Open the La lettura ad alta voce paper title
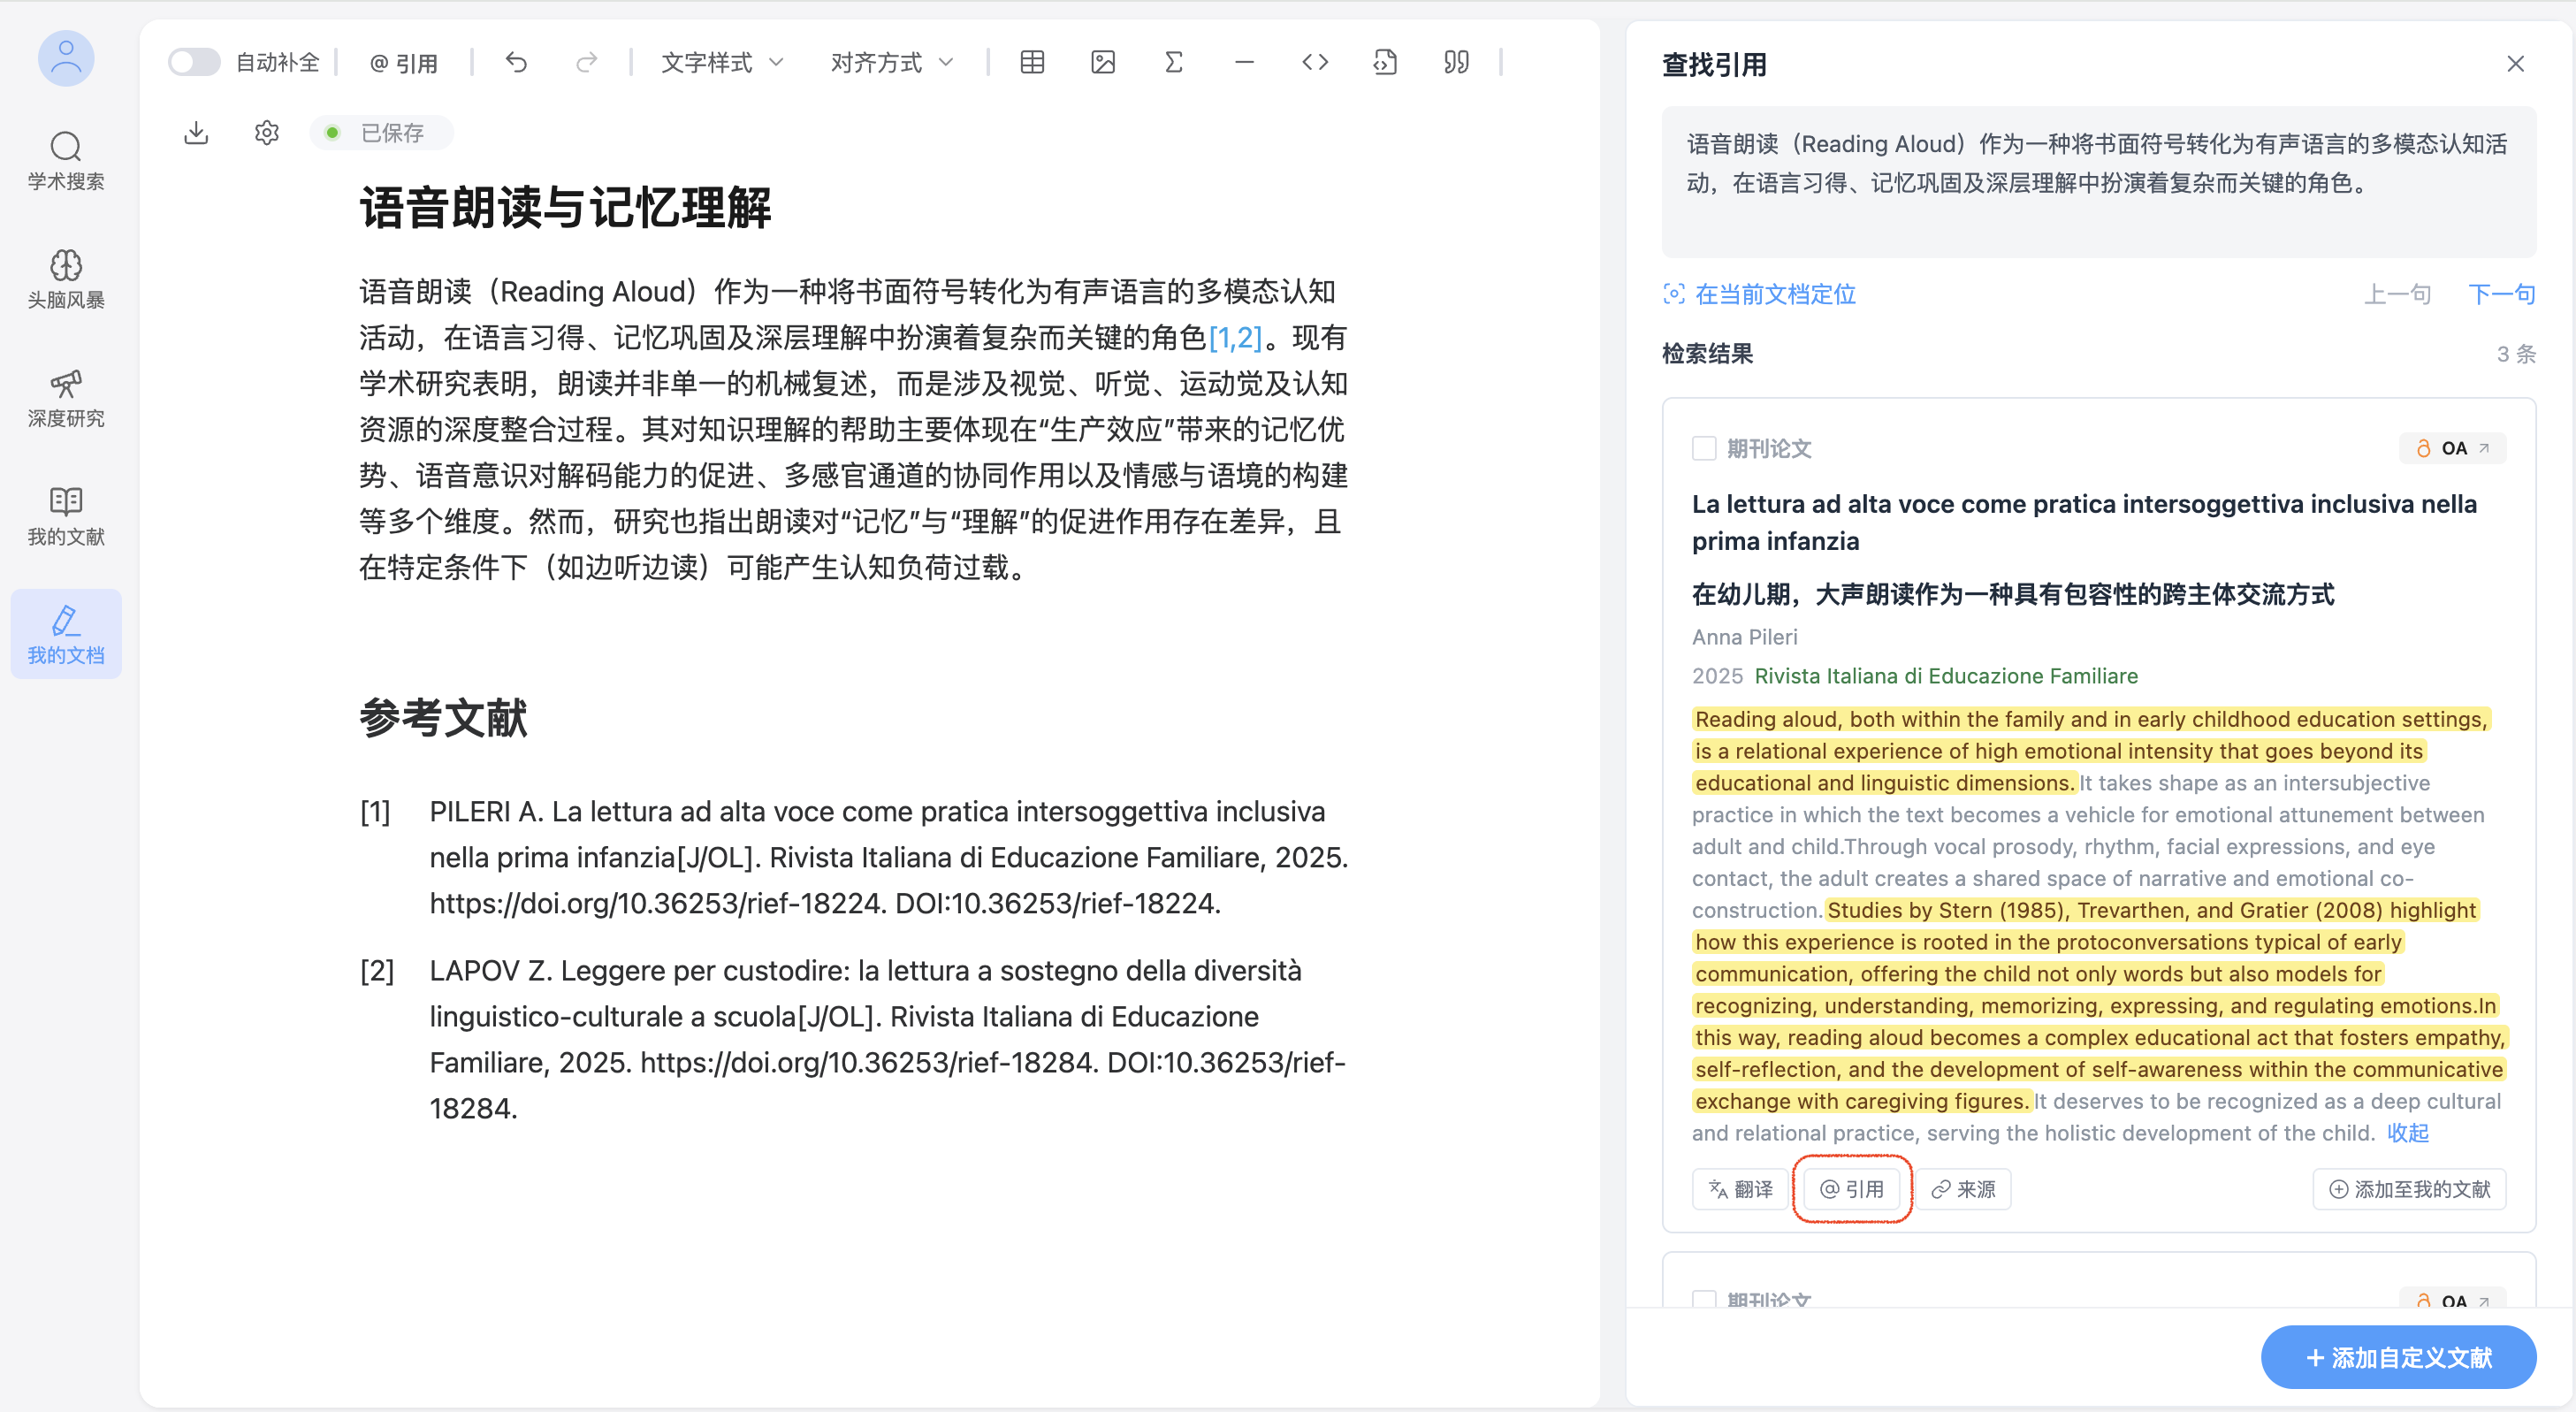The image size is (2576, 1412). pyautogui.click(x=2084, y=522)
